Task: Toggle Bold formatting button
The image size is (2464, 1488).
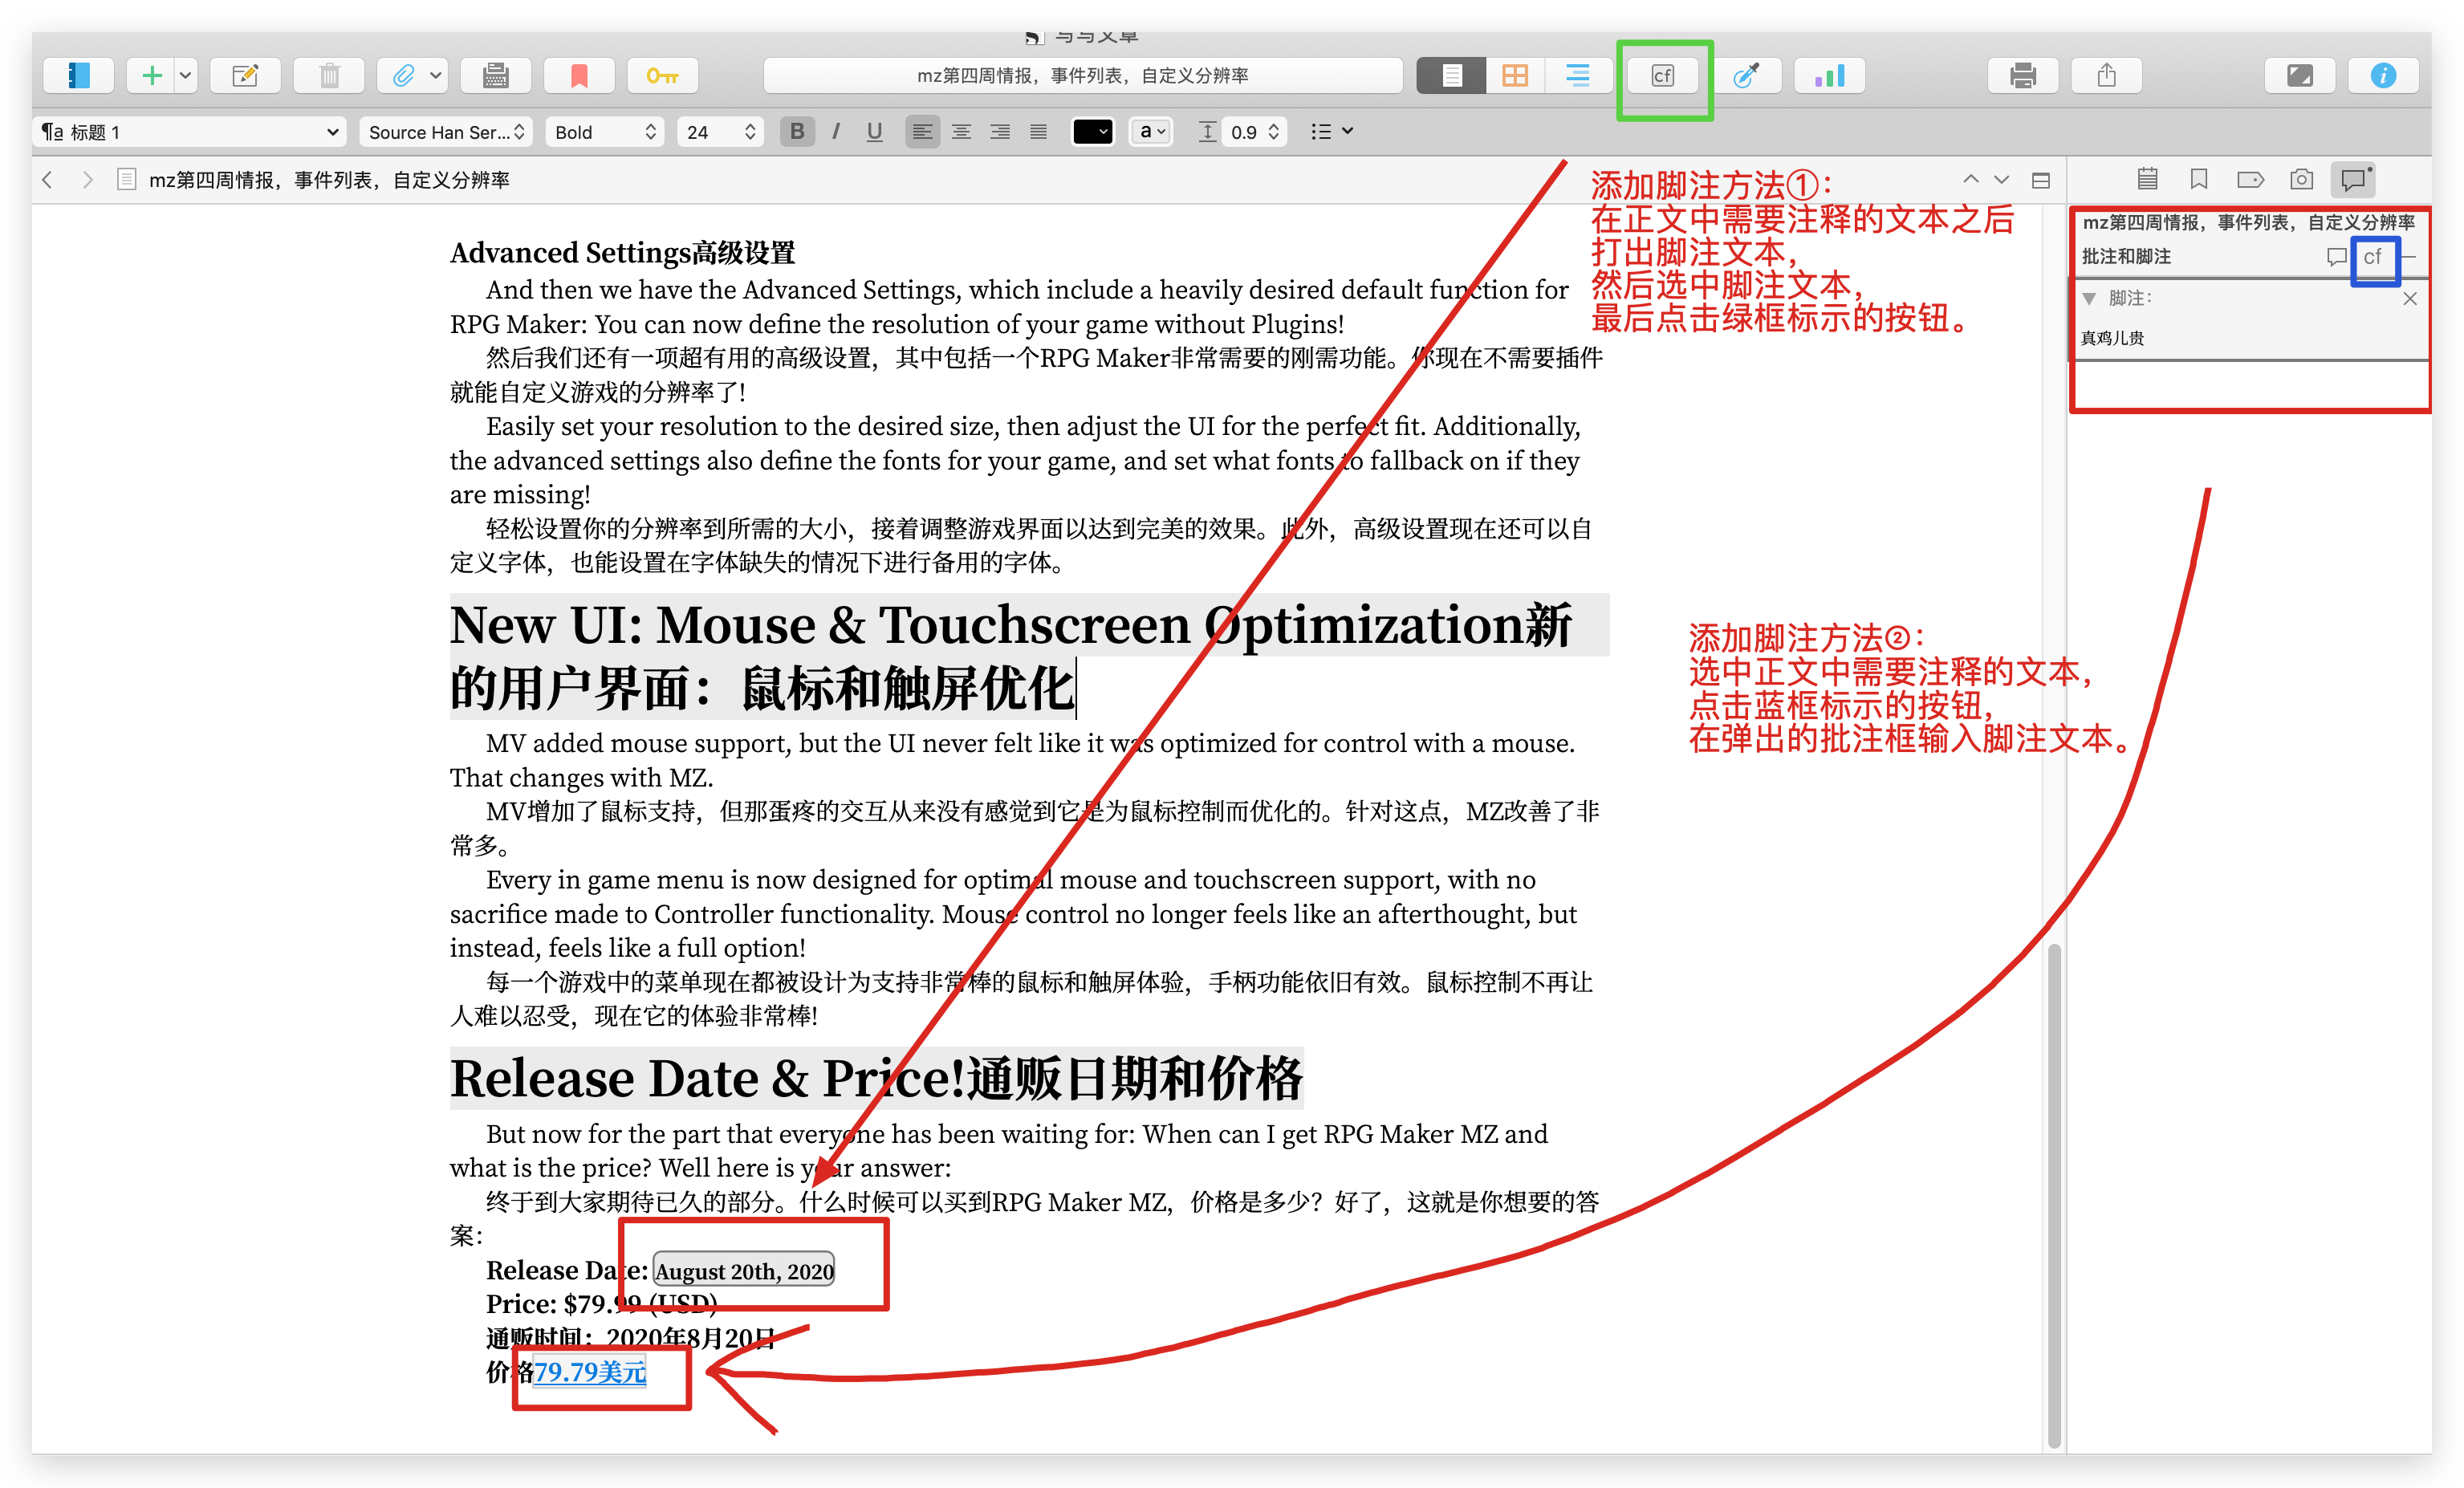Action: pos(796,131)
